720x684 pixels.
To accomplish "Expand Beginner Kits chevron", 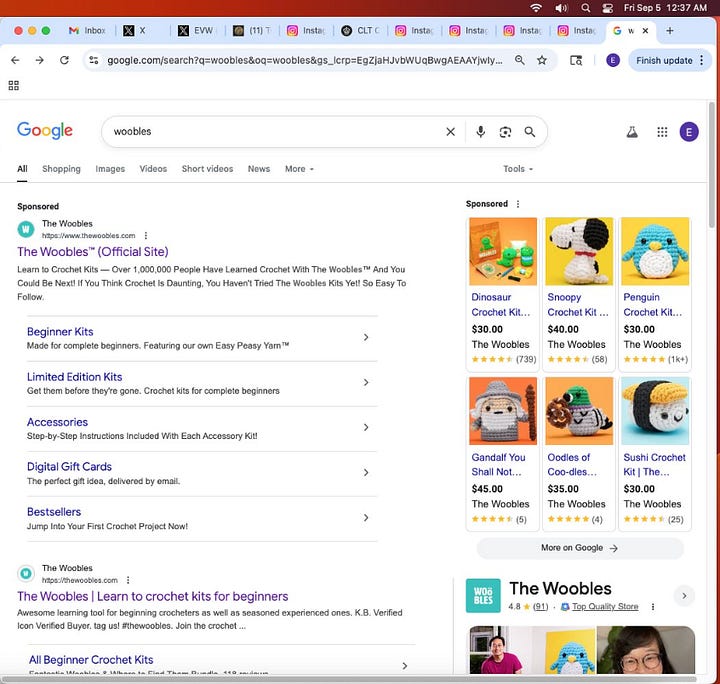I will (x=366, y=337).
